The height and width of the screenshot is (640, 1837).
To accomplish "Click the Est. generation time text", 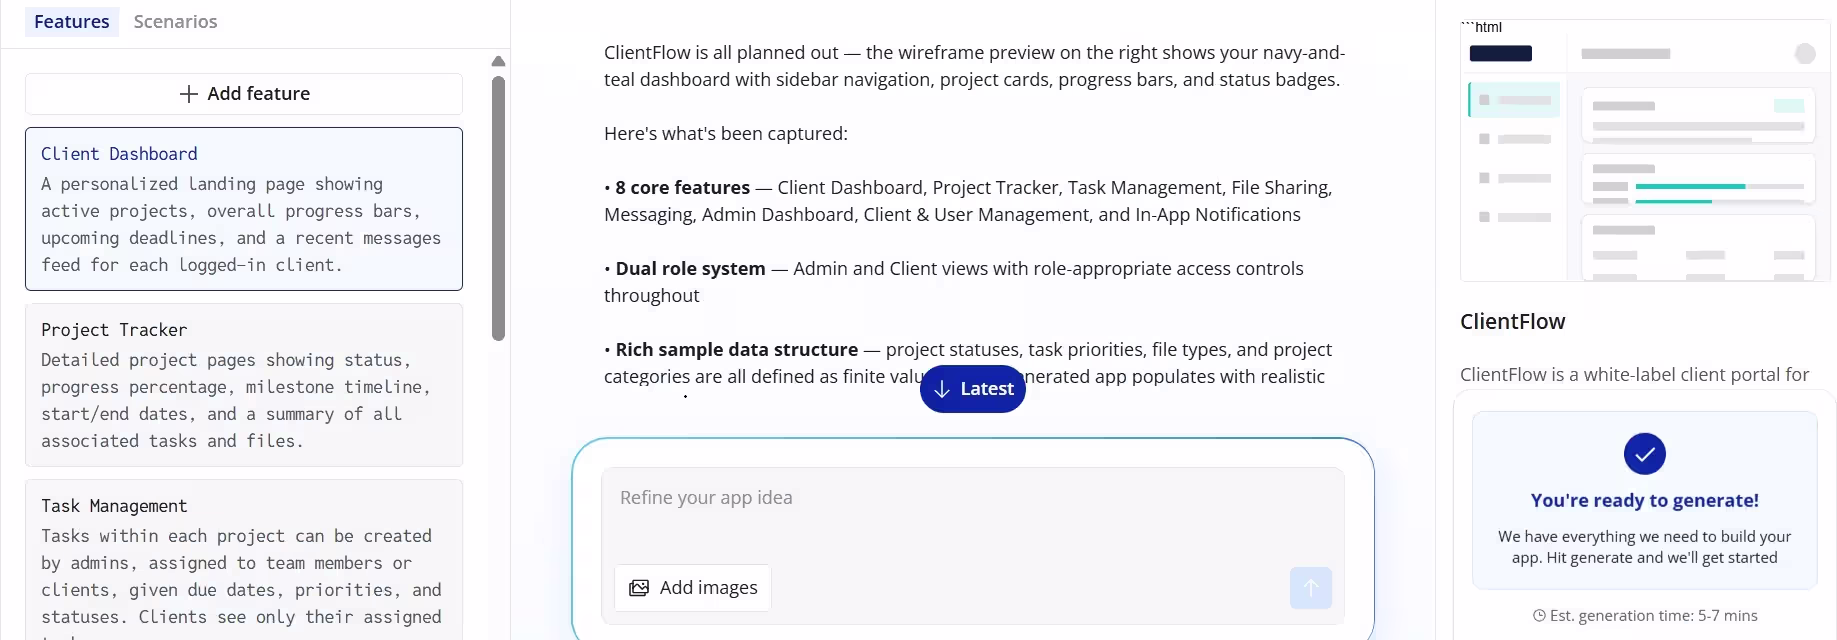I will [x=1654, y=616].
